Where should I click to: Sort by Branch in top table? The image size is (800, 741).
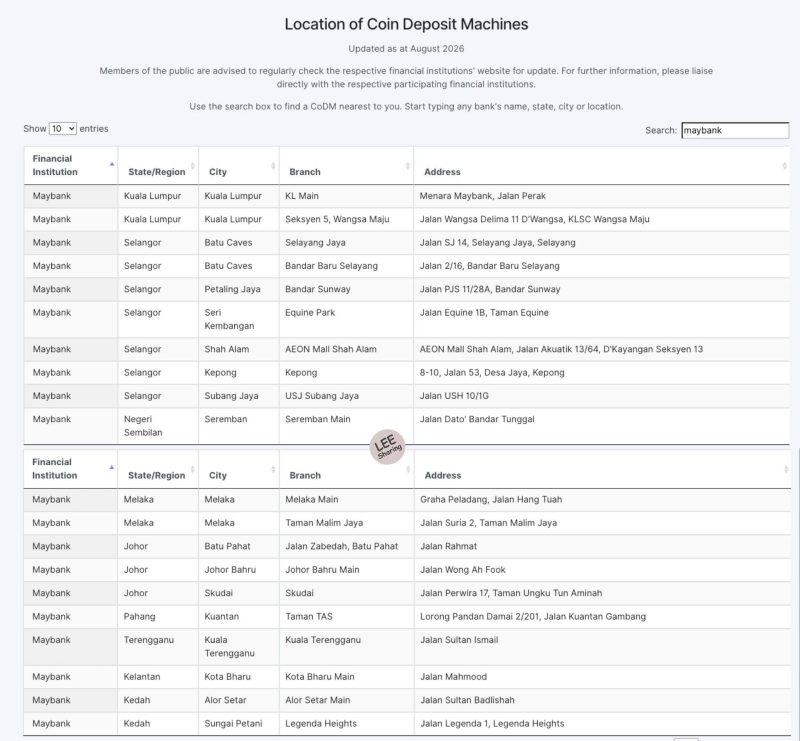(x=346, y=165)
